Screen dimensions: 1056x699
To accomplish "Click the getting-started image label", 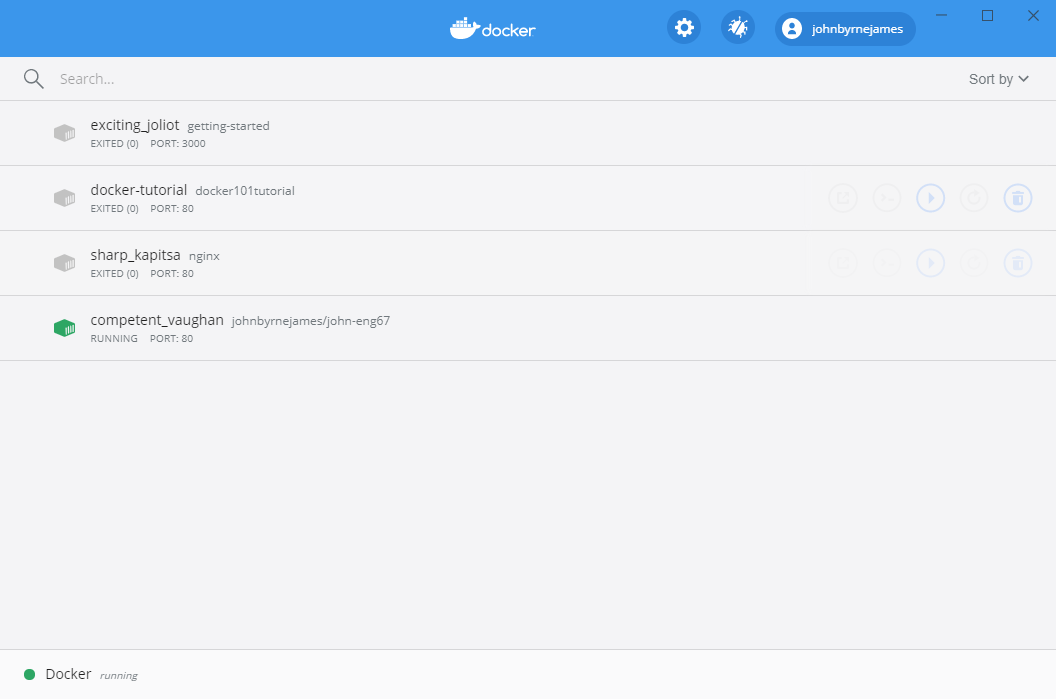I will click(228, 126).
